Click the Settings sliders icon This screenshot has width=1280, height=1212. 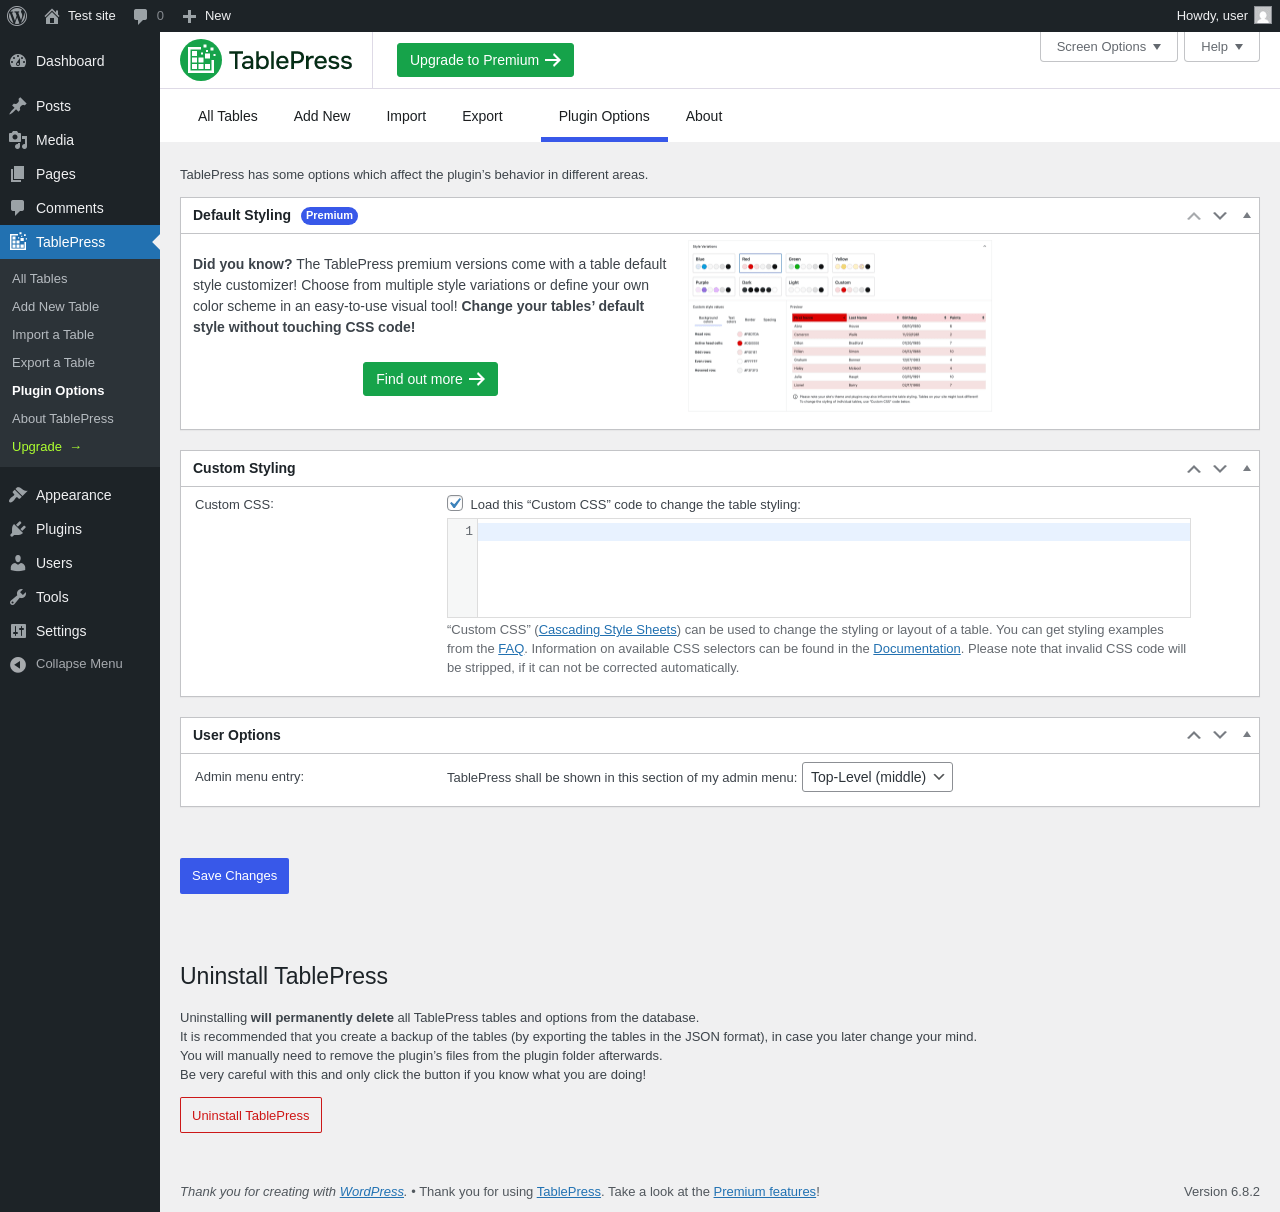click(x=18, y=631)
